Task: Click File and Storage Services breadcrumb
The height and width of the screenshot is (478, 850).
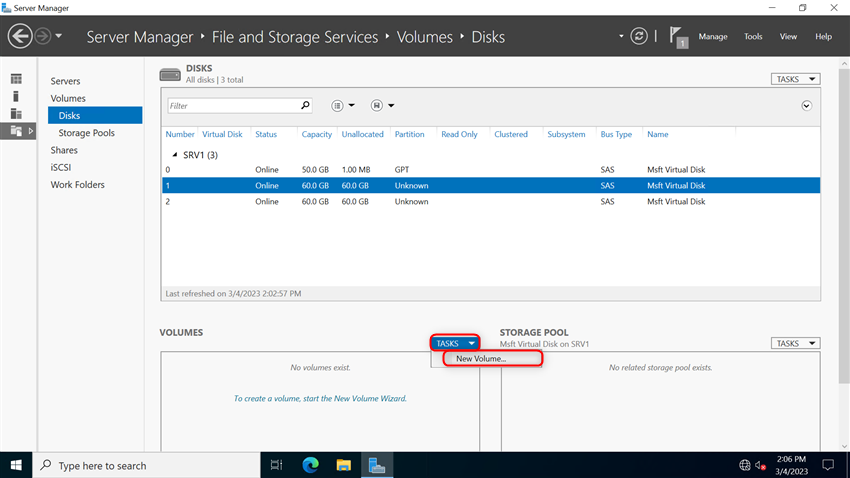Action: 295,37
